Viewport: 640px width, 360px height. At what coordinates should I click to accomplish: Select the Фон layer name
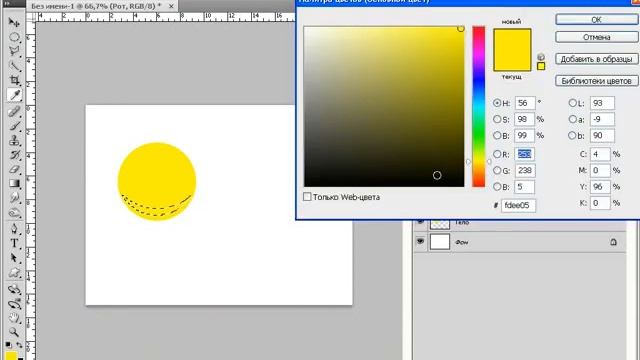click(462, 242)
